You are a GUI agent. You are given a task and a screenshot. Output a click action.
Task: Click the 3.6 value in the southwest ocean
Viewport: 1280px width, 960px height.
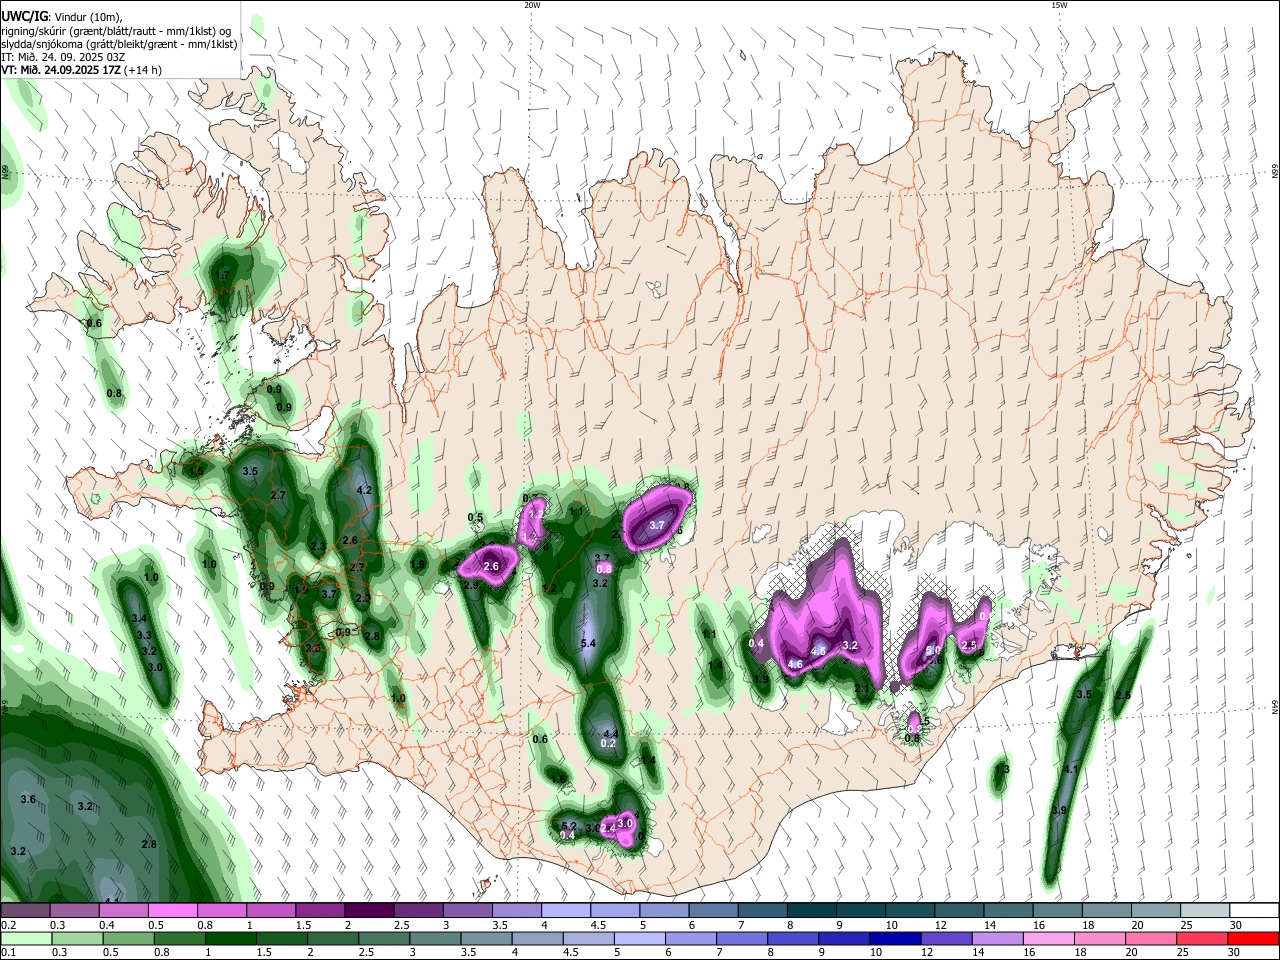[x=28, y=799]
